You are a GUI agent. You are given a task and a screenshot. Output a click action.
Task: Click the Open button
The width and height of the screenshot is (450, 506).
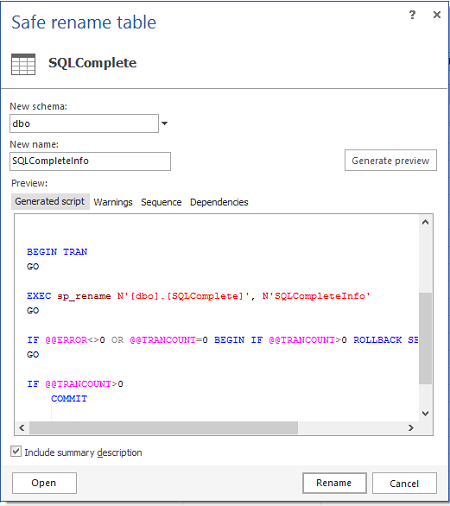(x=44, y=483)
